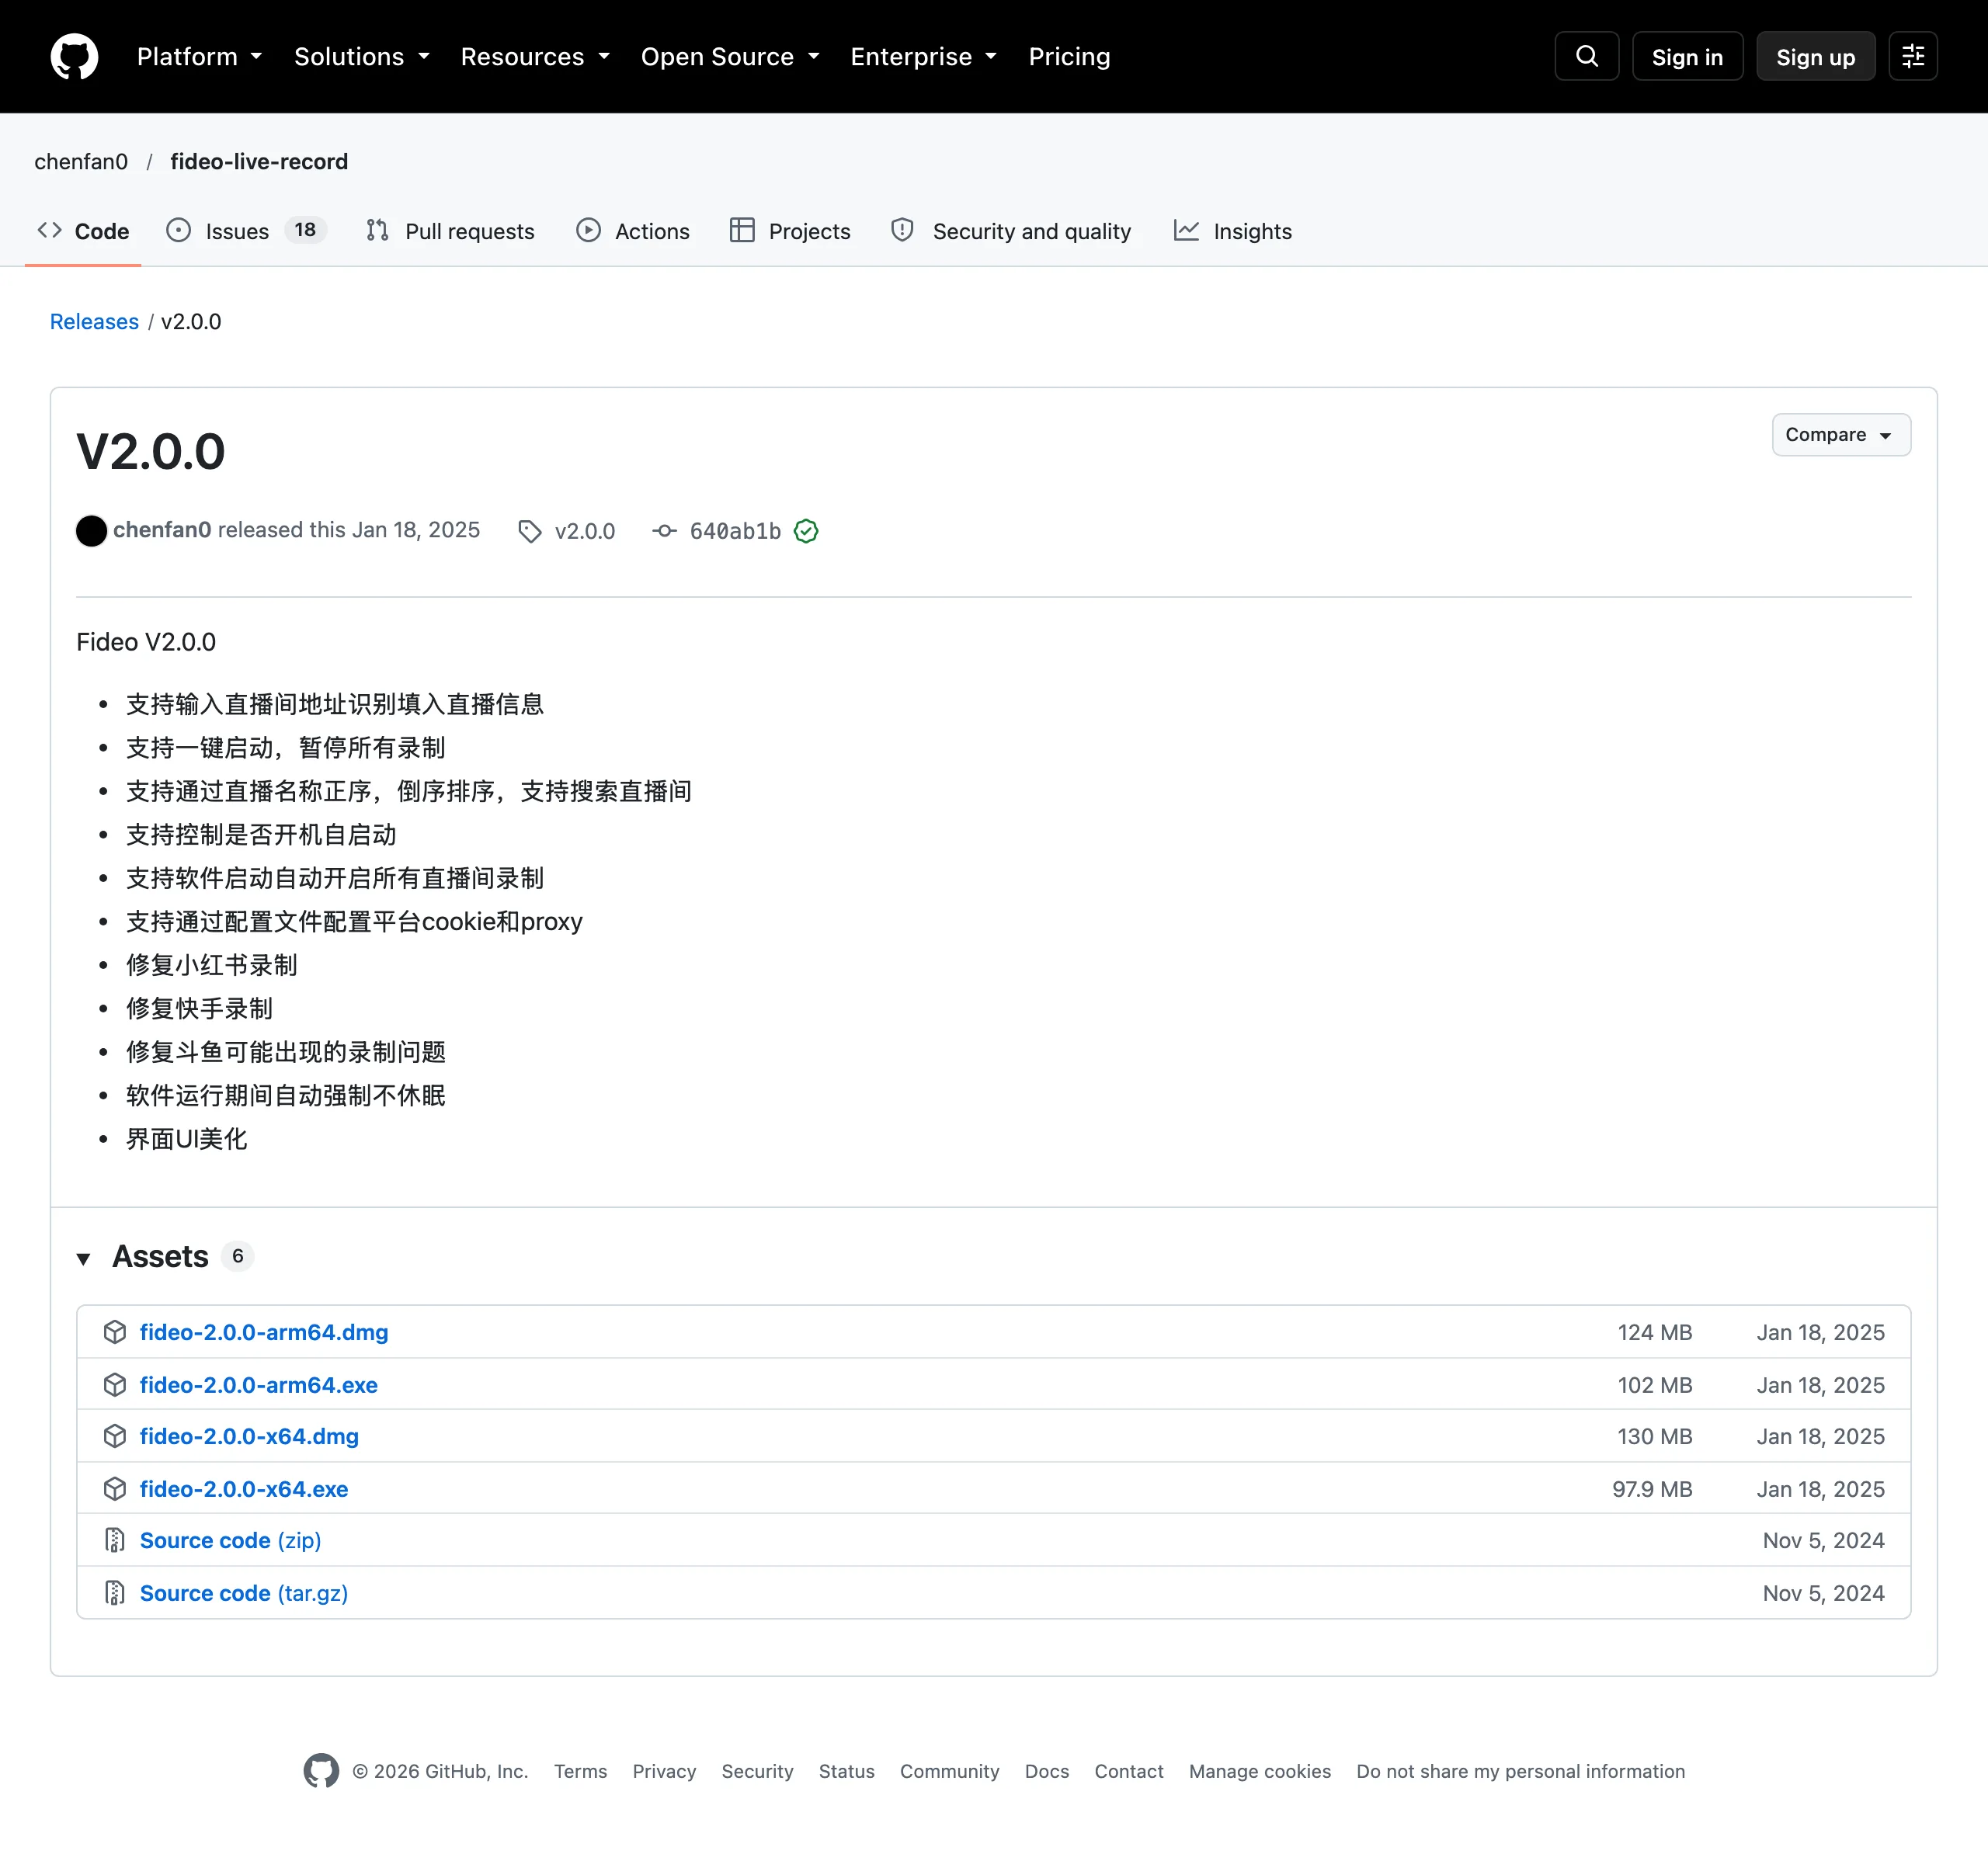Click the tag icon beside v2.0.0
This screenshot has height=1854, width=1988.
click(x=530, y=531)
